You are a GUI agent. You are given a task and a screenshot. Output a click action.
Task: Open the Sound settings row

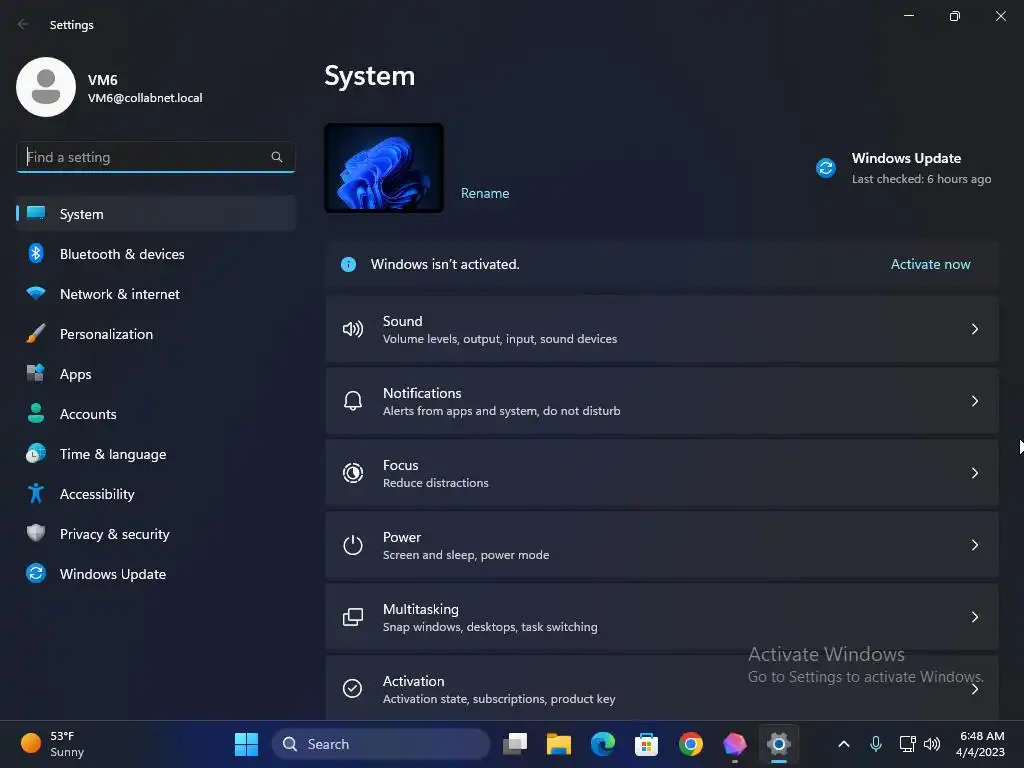[x=662, y=329]
